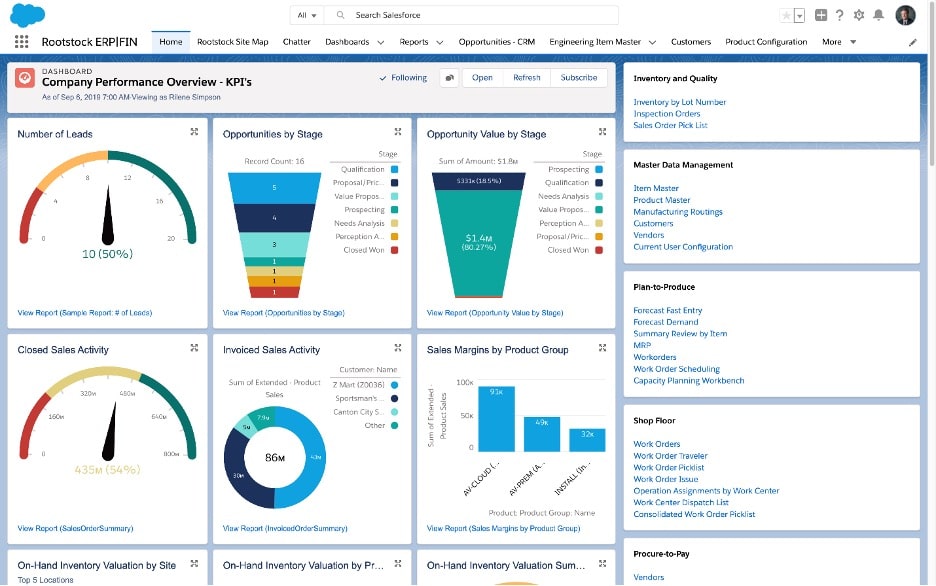Expand the Closed Sales Activity chart

pyautogui.click(x=194, y=347)
